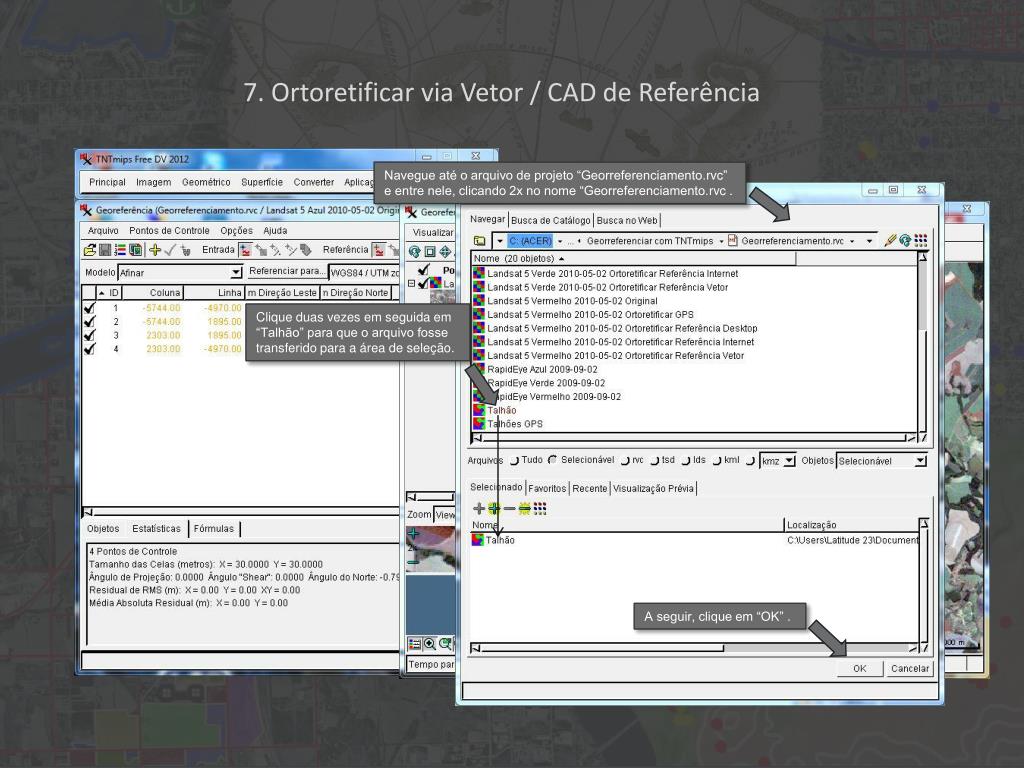The image size is (1024, 768).
Task: Select the Selecionável radio button
Action: 553,460
